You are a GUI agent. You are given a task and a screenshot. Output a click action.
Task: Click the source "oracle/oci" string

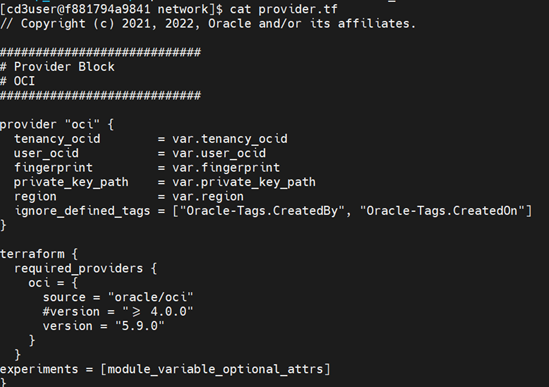pos(151,297)
